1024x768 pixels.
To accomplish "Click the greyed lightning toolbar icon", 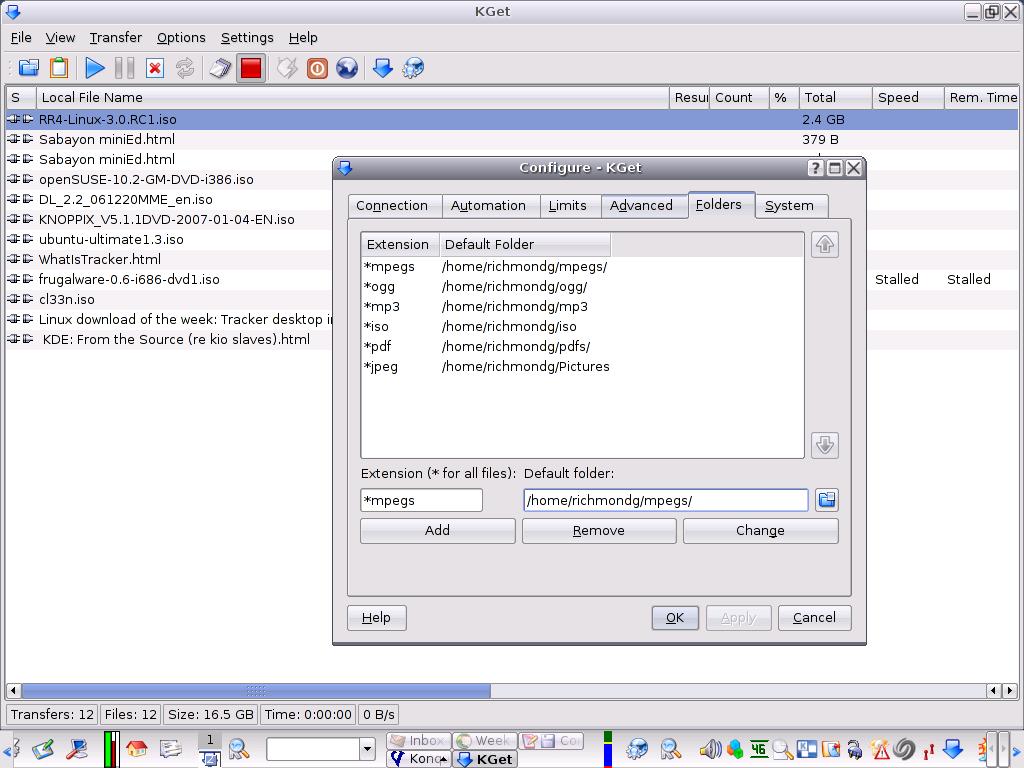I will [x=287, y=68].
